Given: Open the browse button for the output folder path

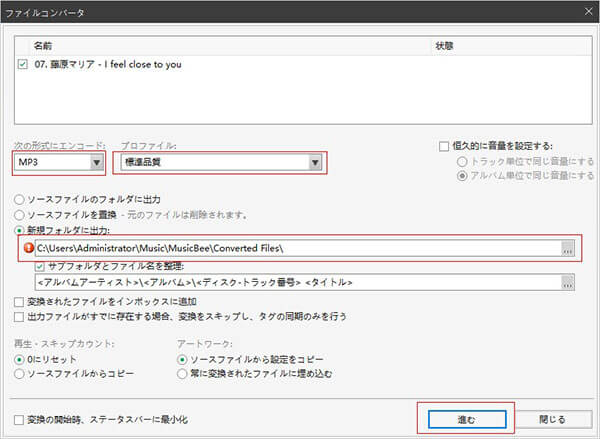Looking at the screenshot, I should (568, 248).
